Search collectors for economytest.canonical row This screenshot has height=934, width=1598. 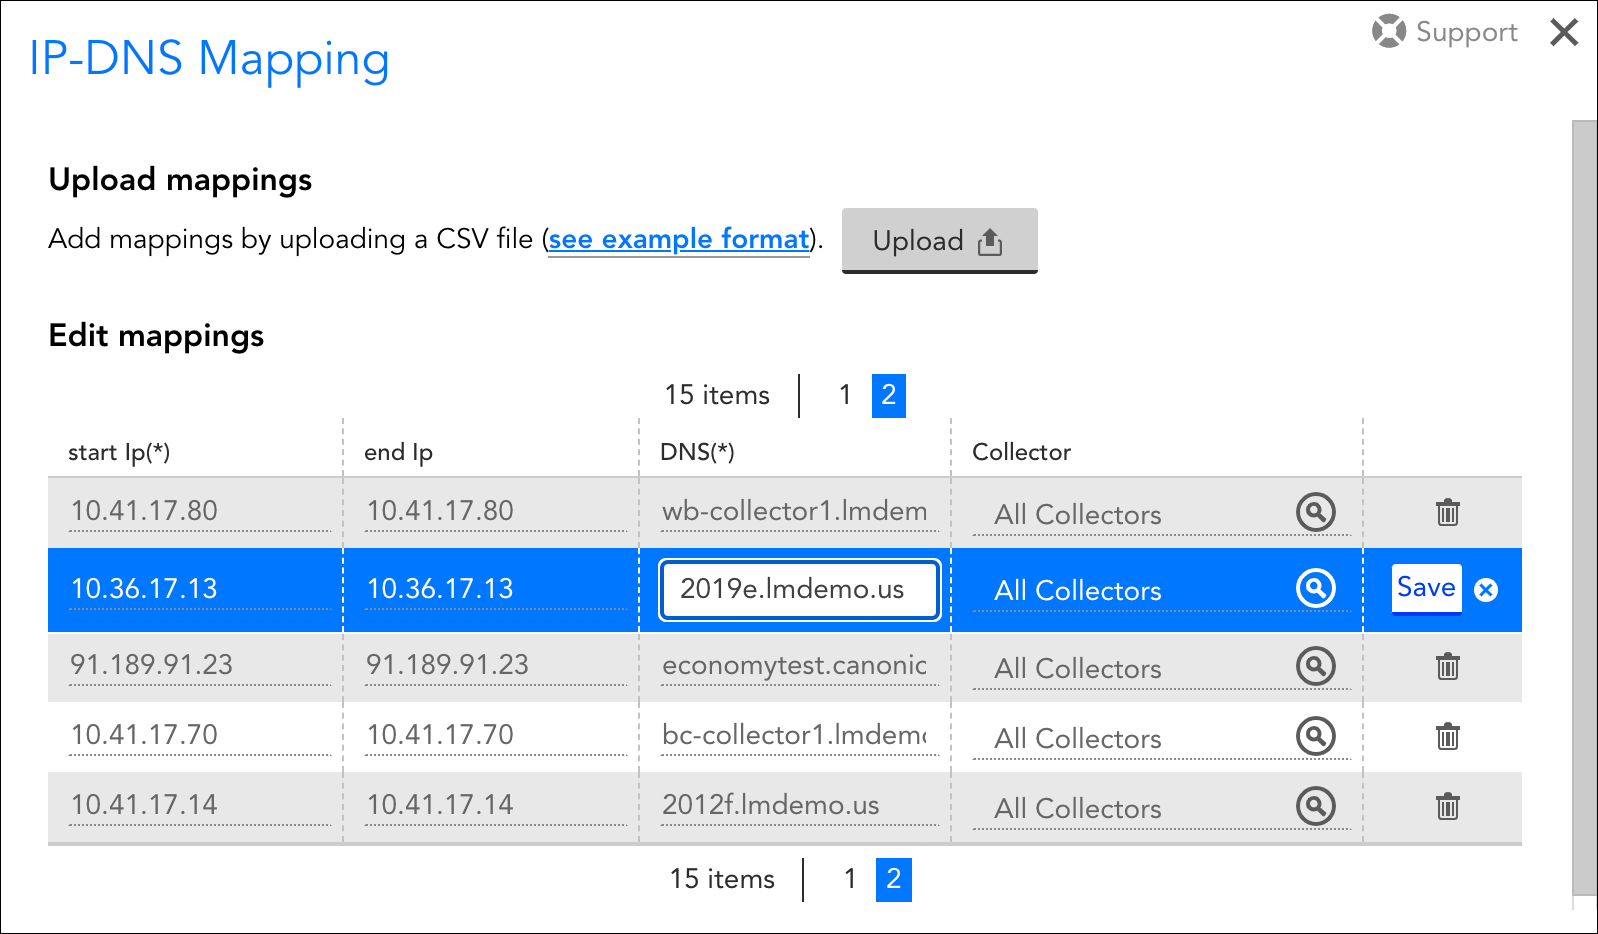click(x=1315, y=666)
